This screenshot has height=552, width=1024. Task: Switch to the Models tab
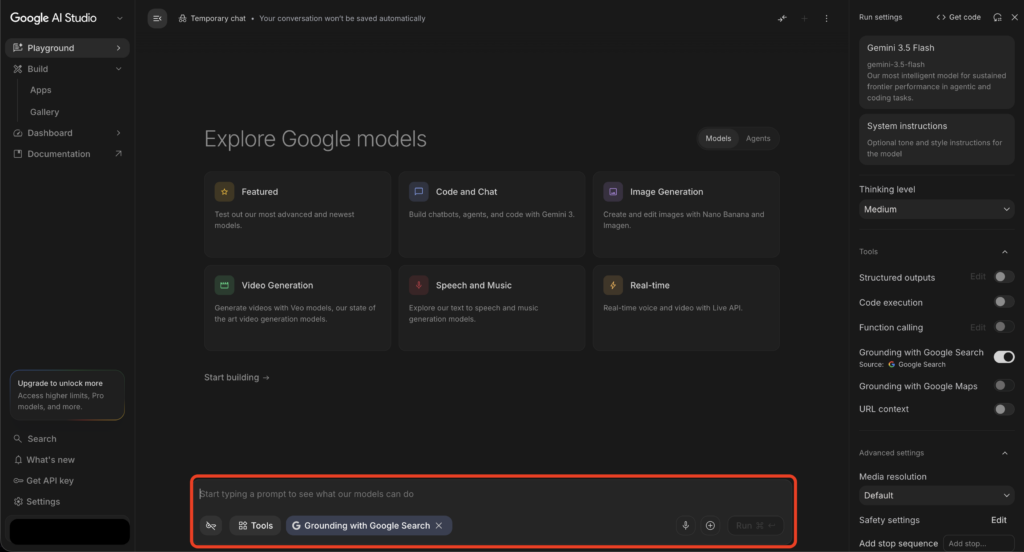coord(718,138)
